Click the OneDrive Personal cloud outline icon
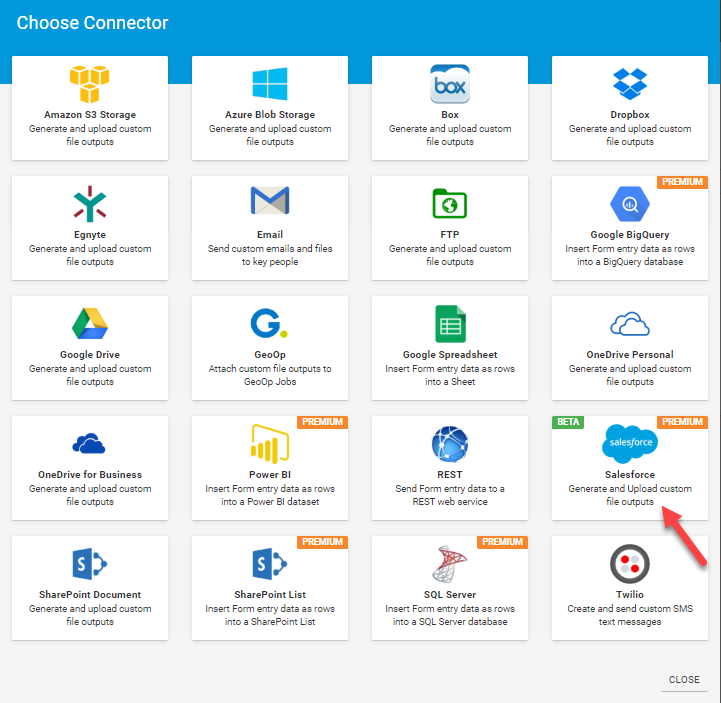721x703 pixels. [x=630, y=324]
